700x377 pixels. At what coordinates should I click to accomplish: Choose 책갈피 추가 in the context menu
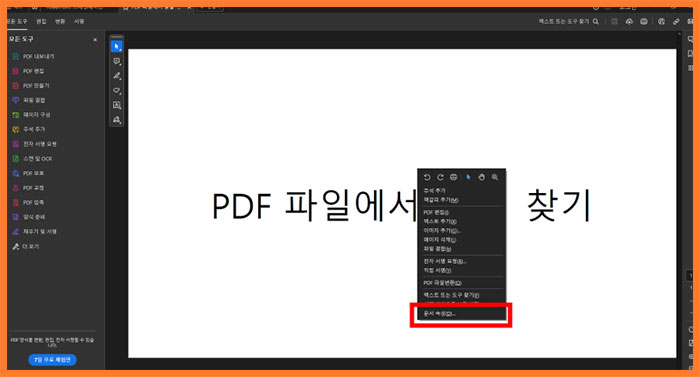click(x=441, y=200)
